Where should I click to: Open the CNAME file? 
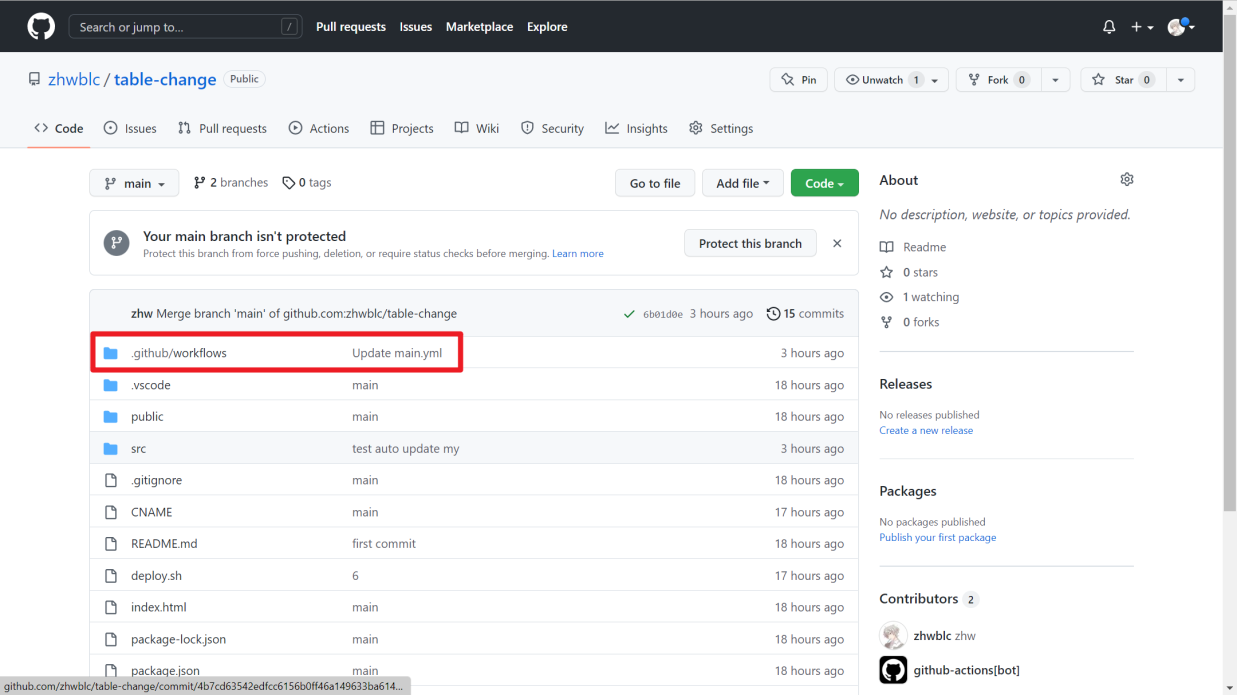152,512
